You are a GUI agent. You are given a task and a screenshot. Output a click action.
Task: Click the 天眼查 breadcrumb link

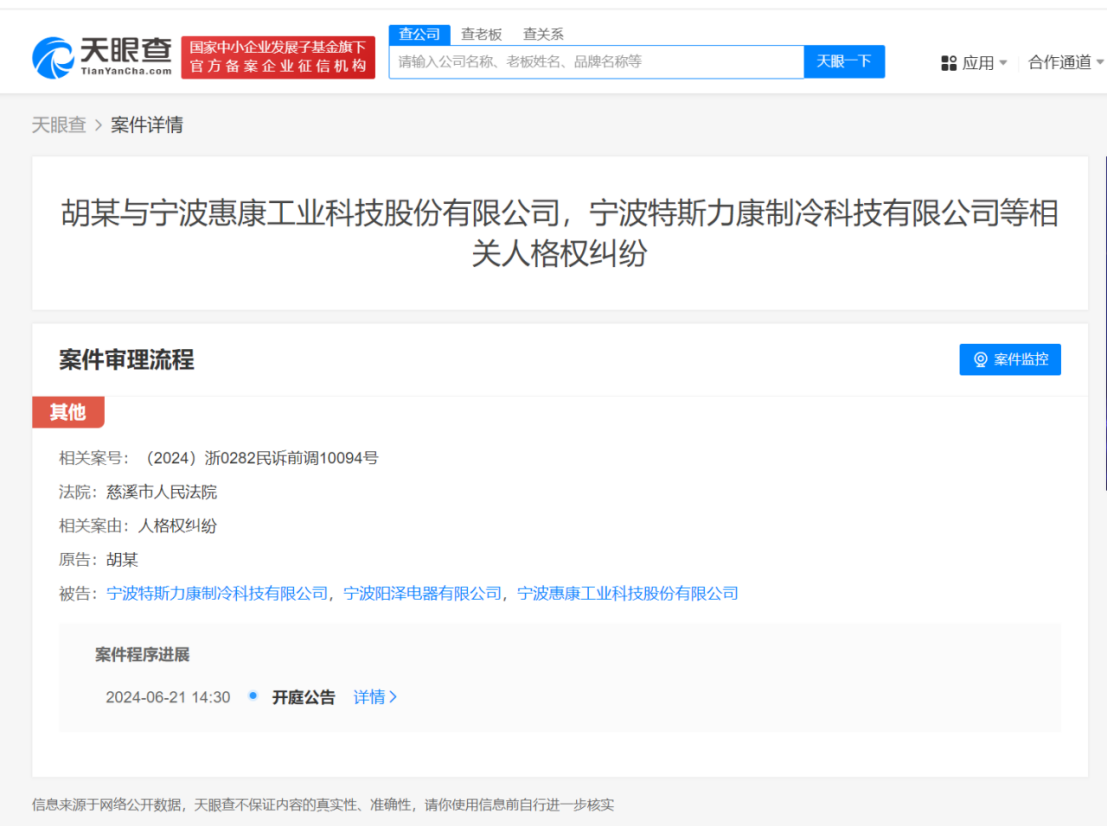(59, 124)
